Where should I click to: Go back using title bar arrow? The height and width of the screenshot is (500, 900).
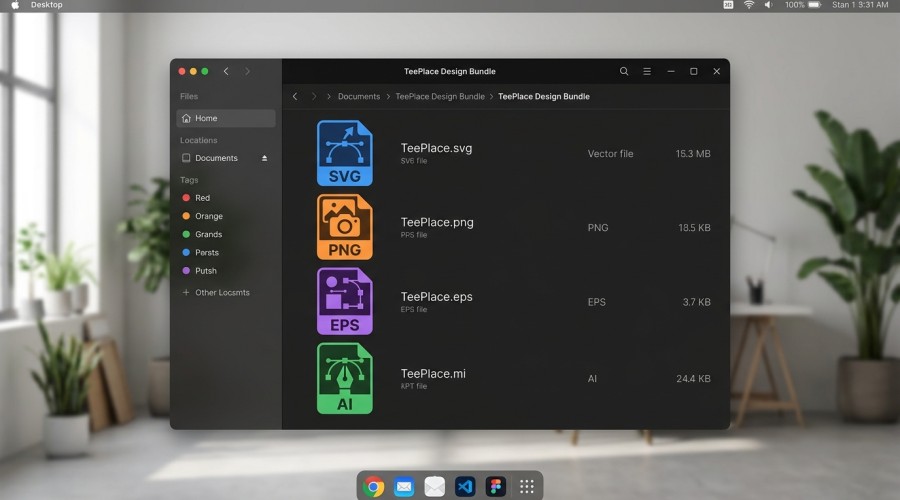coord(226,71)
